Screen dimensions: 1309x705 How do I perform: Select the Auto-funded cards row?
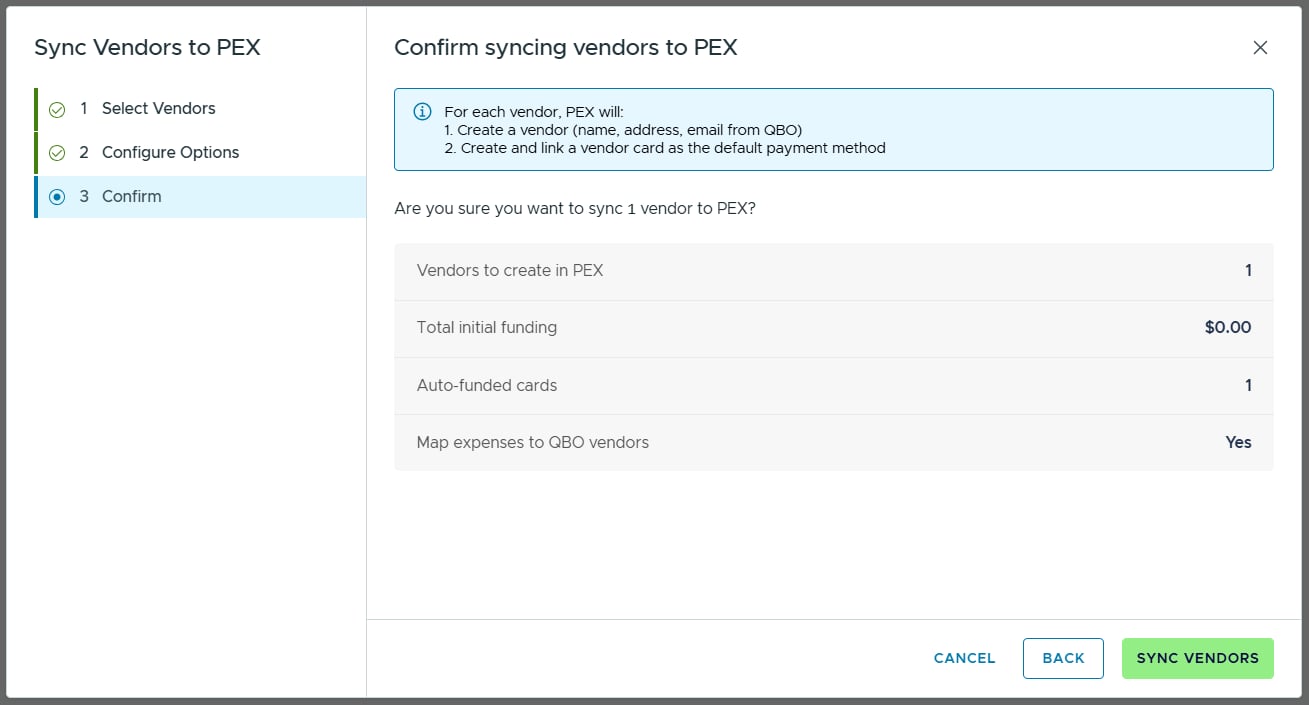coord(834,386)
